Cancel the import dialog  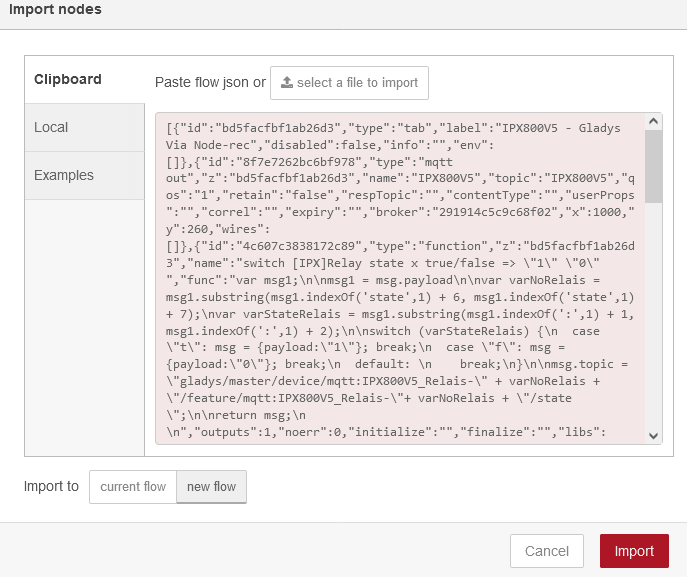pyautogui.click(x=547, y=551)
